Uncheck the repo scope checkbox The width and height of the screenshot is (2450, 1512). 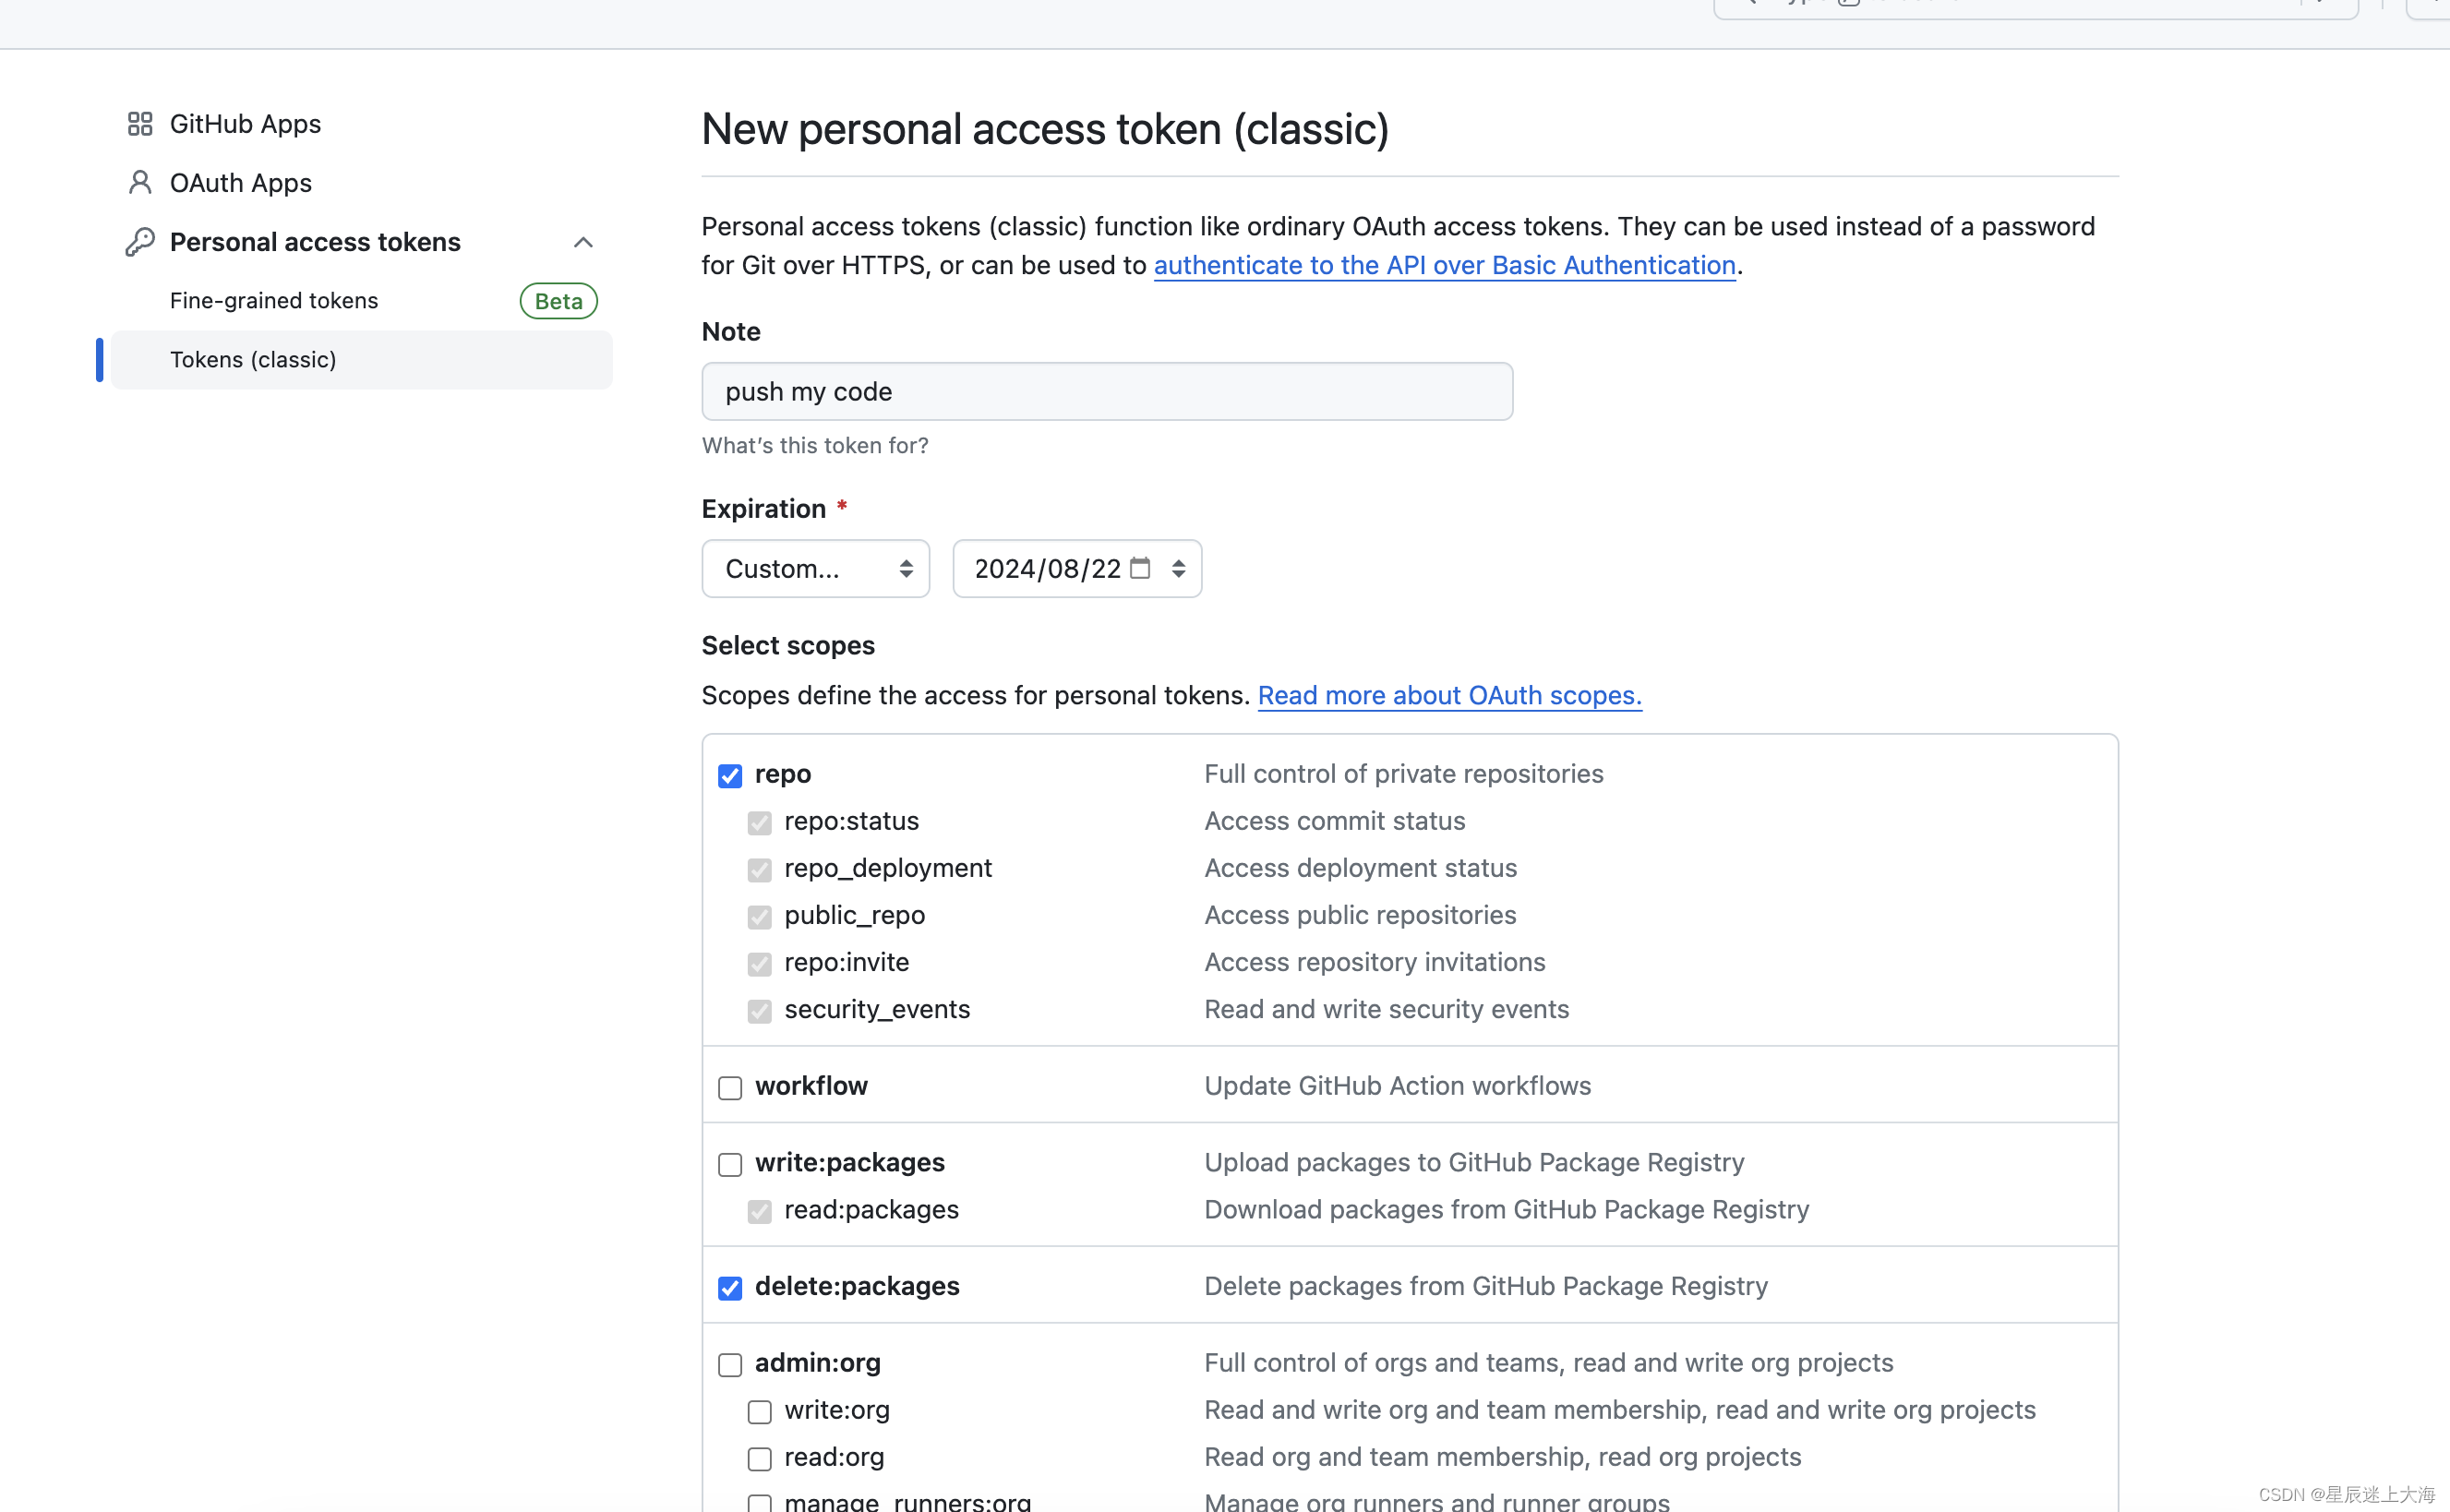730,776
